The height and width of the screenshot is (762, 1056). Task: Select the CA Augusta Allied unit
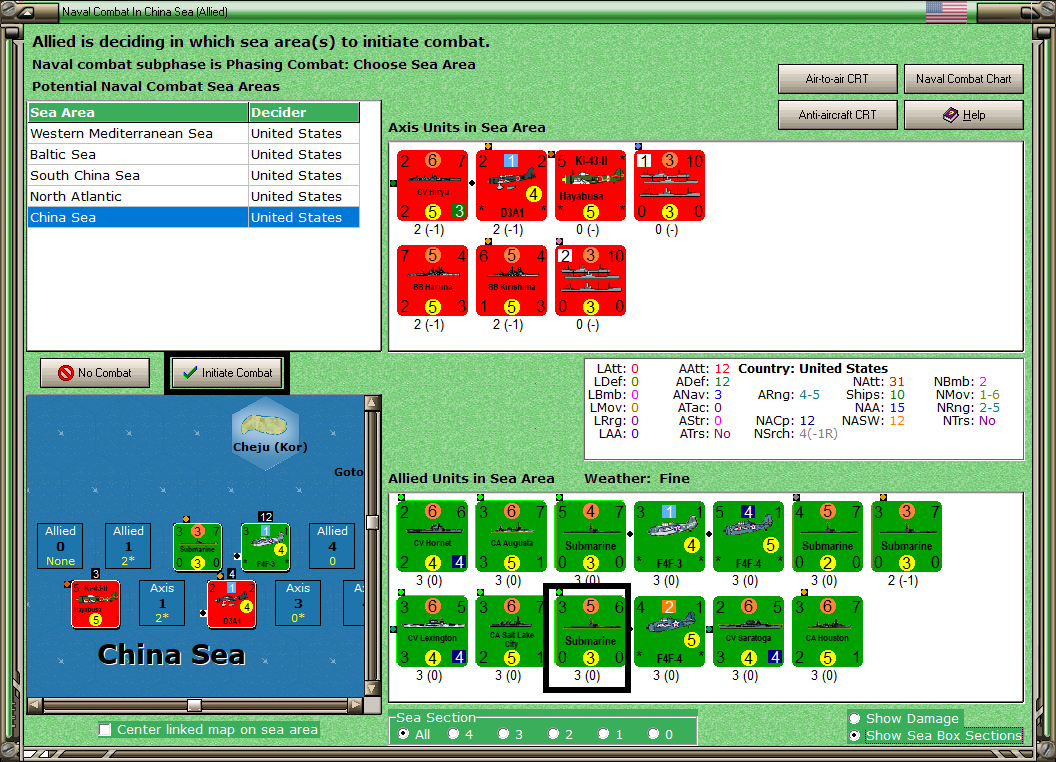pos(511,536)
